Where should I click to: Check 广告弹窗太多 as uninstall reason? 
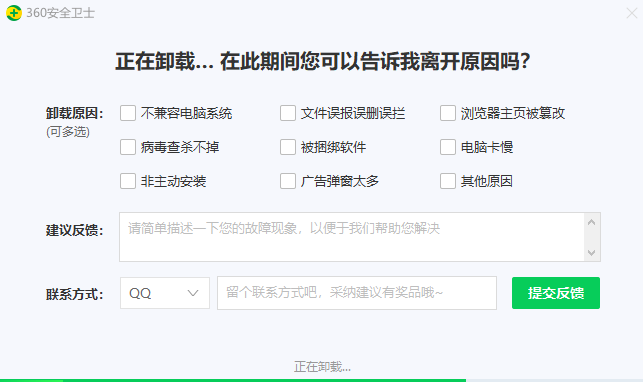click(288, 181)
